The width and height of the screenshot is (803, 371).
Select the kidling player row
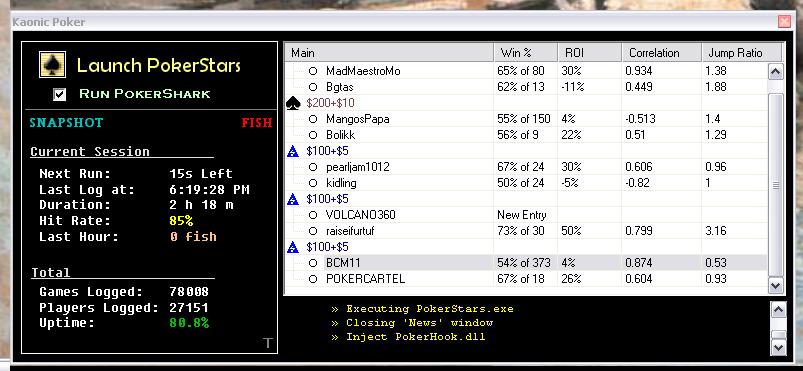(525, 183)
